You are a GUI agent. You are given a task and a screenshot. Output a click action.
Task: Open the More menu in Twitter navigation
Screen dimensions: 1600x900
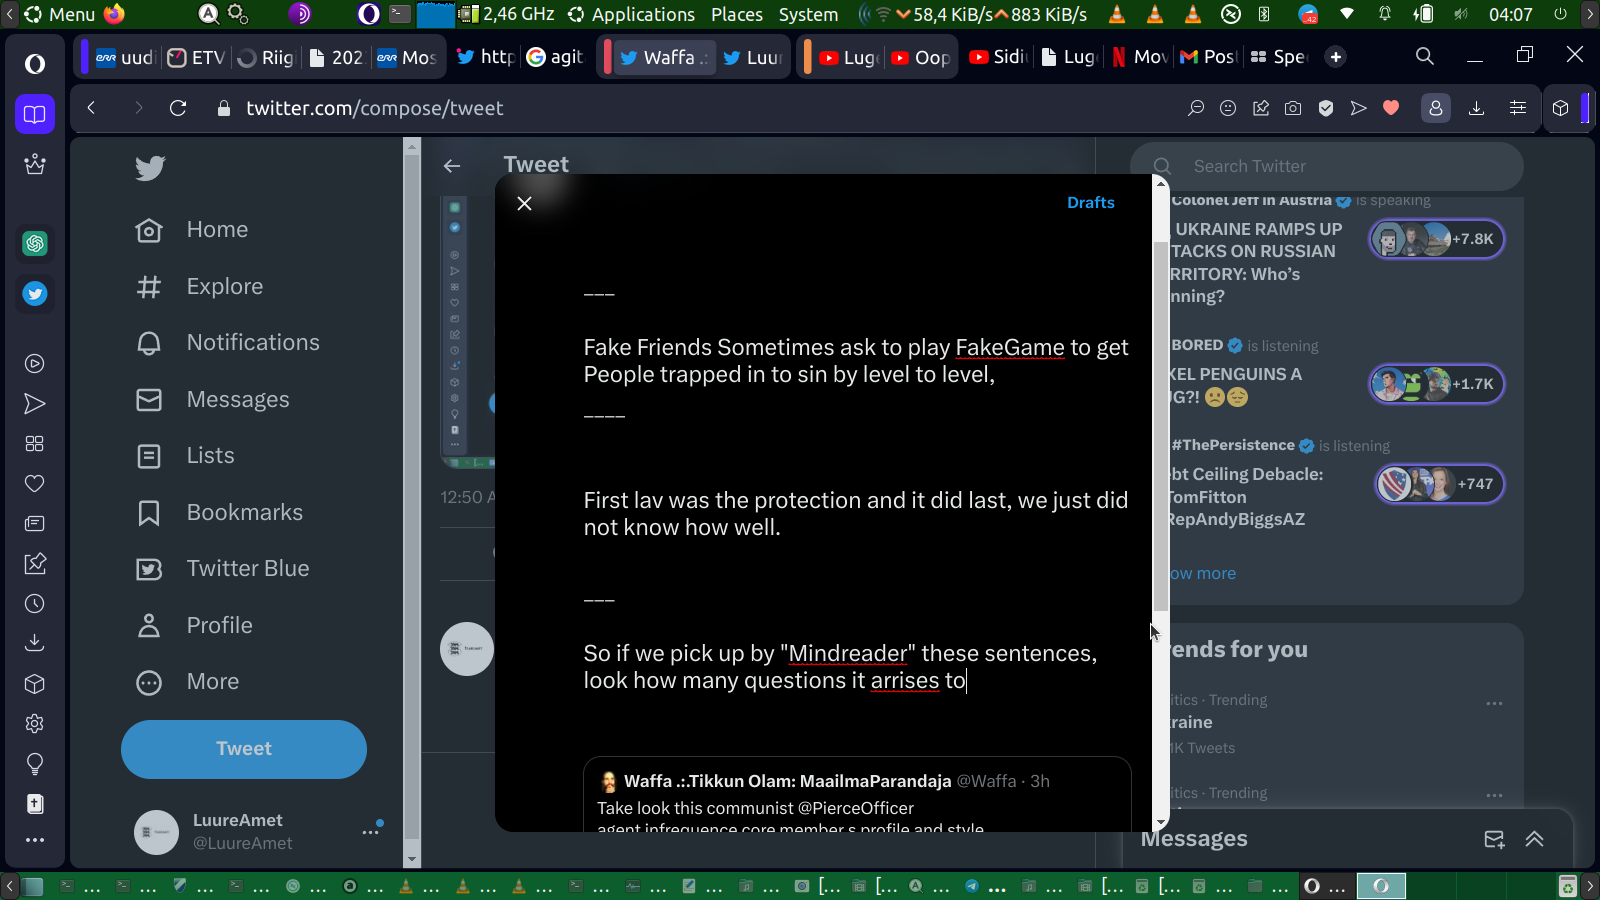tap(188, 682)
